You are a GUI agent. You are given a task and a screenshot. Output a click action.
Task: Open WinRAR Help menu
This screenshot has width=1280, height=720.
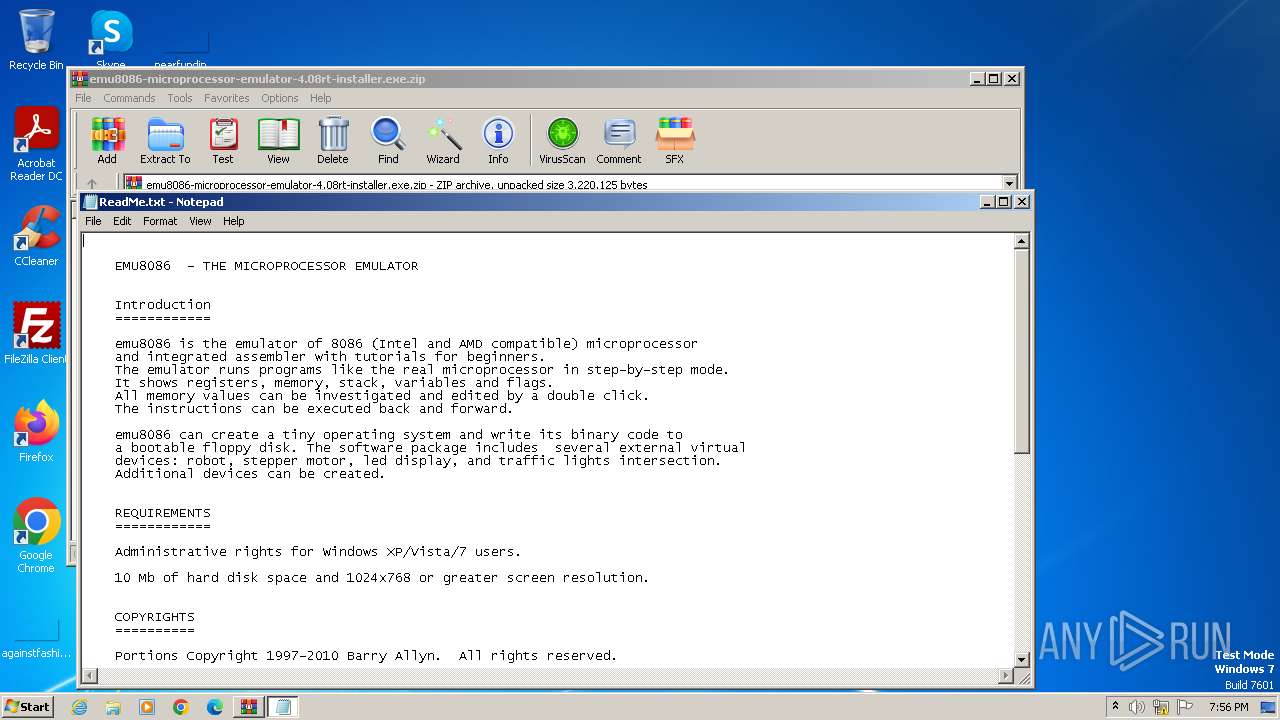320,98
